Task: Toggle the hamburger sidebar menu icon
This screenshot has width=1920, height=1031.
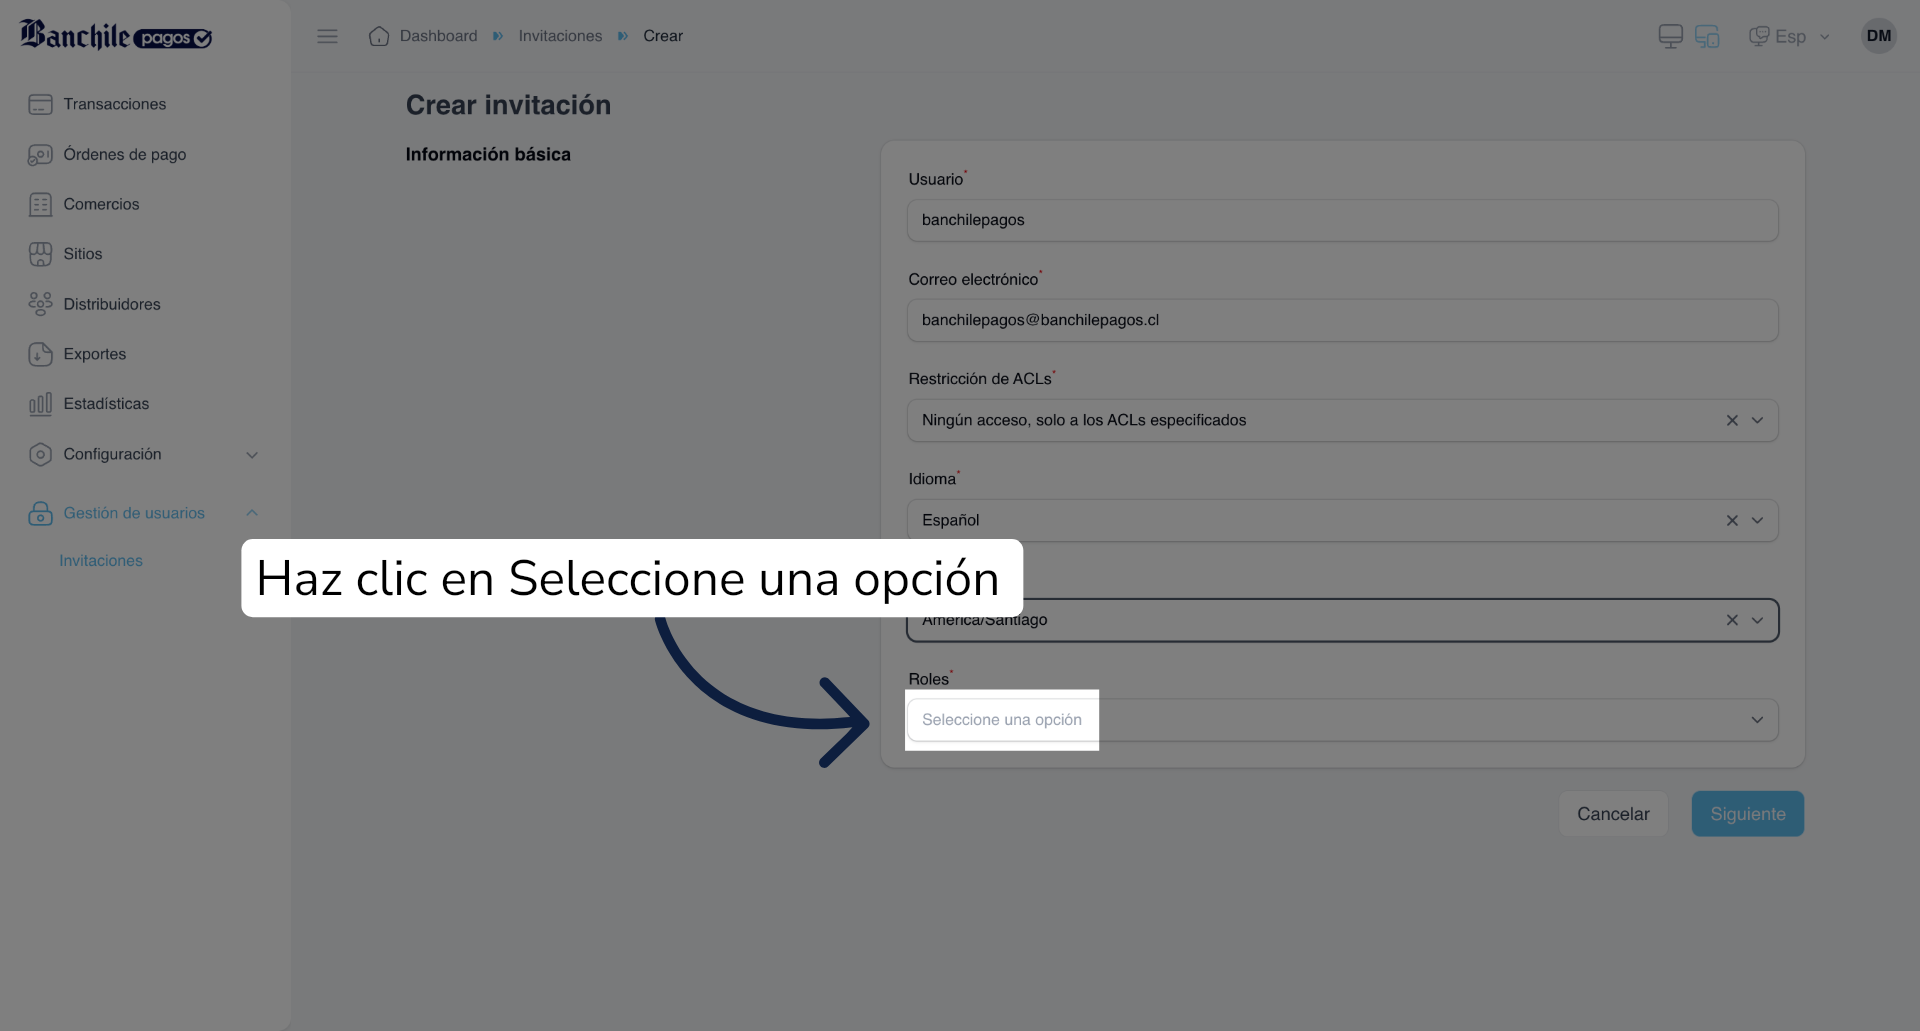Action: click(x=327, y=36)
